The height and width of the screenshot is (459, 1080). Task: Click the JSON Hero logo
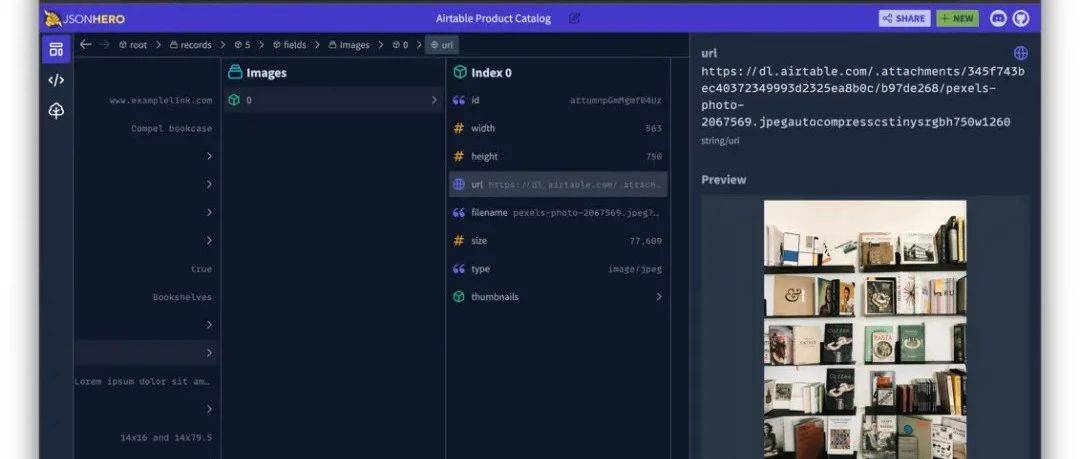tap(85, 19)
